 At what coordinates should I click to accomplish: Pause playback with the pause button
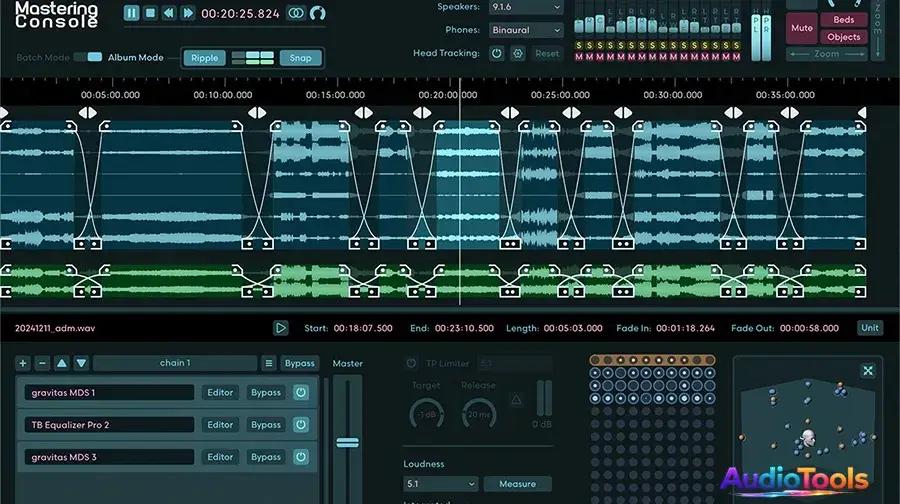[x=131, y=13]
